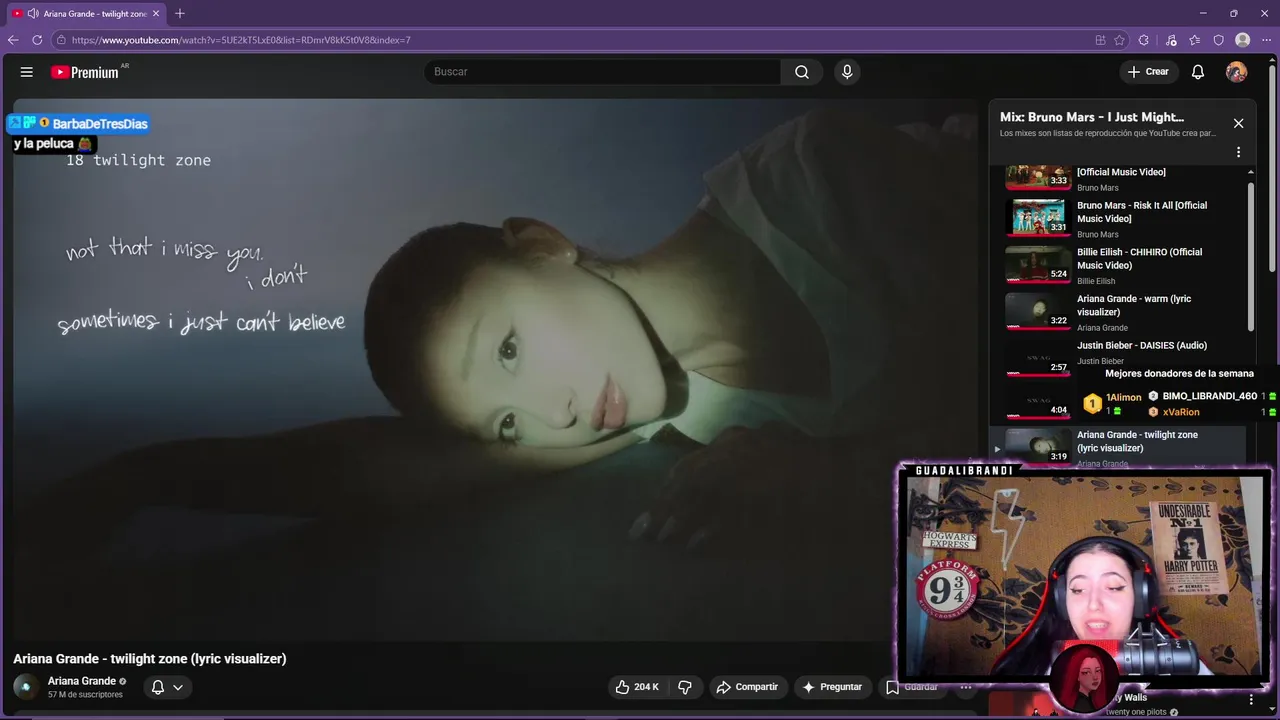Start voice search with microphone icon
The height and width of the screenshot is (720, 1280).
point(847,72)
